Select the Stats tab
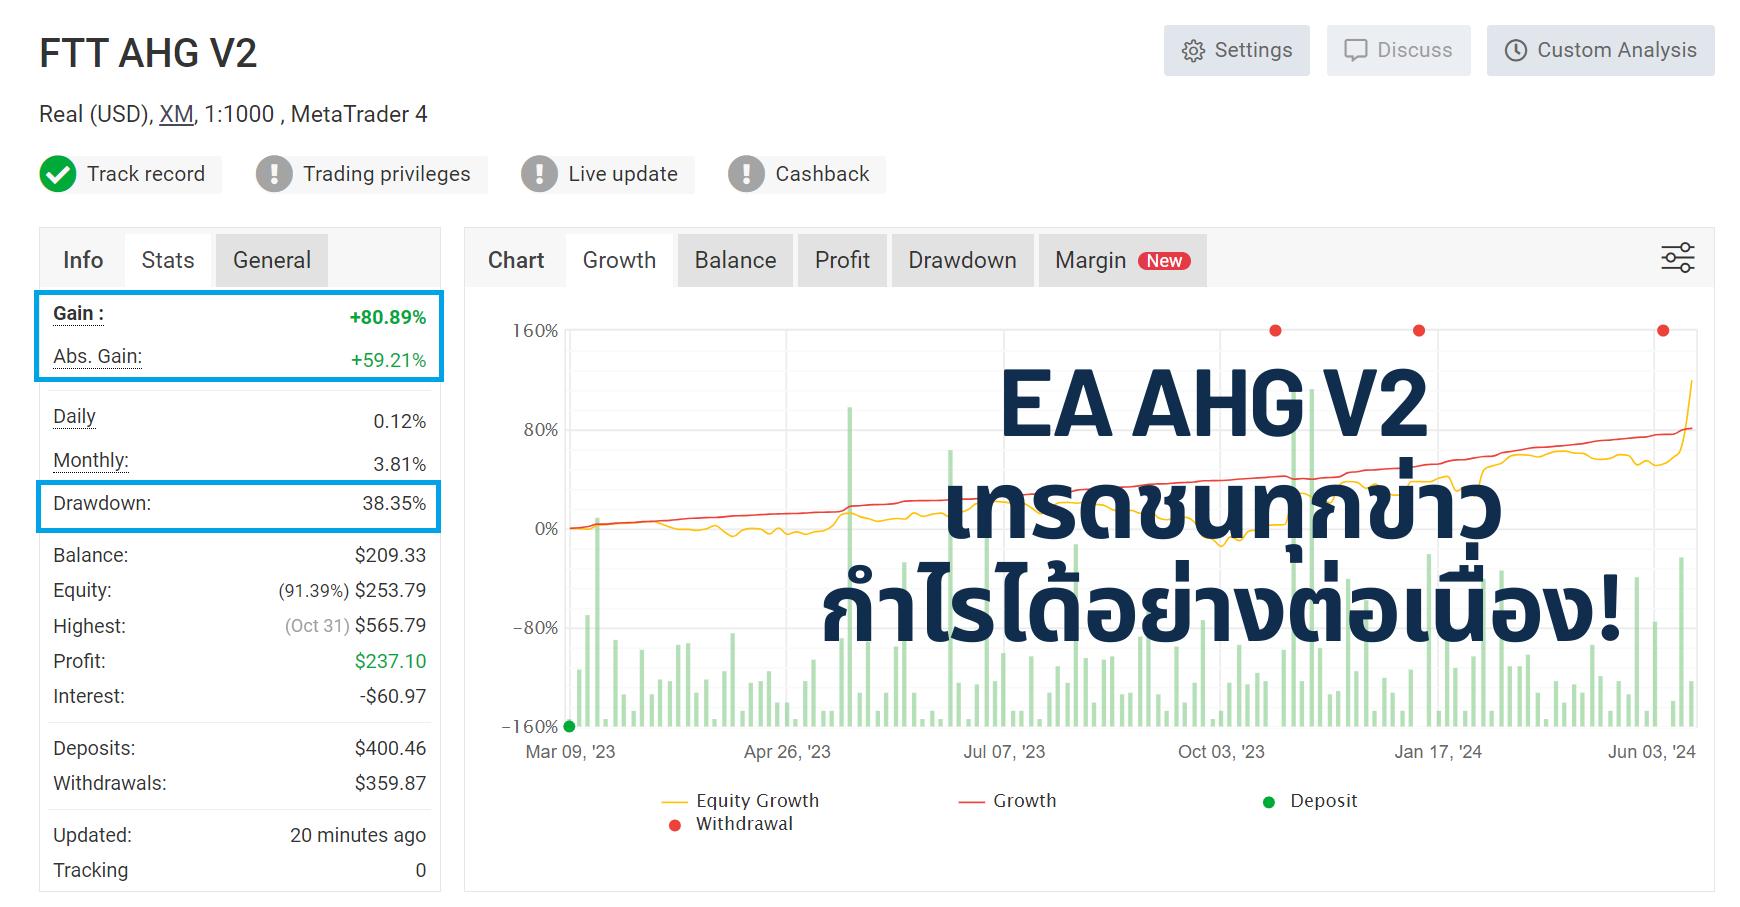1740x907 pixels. 168,260
